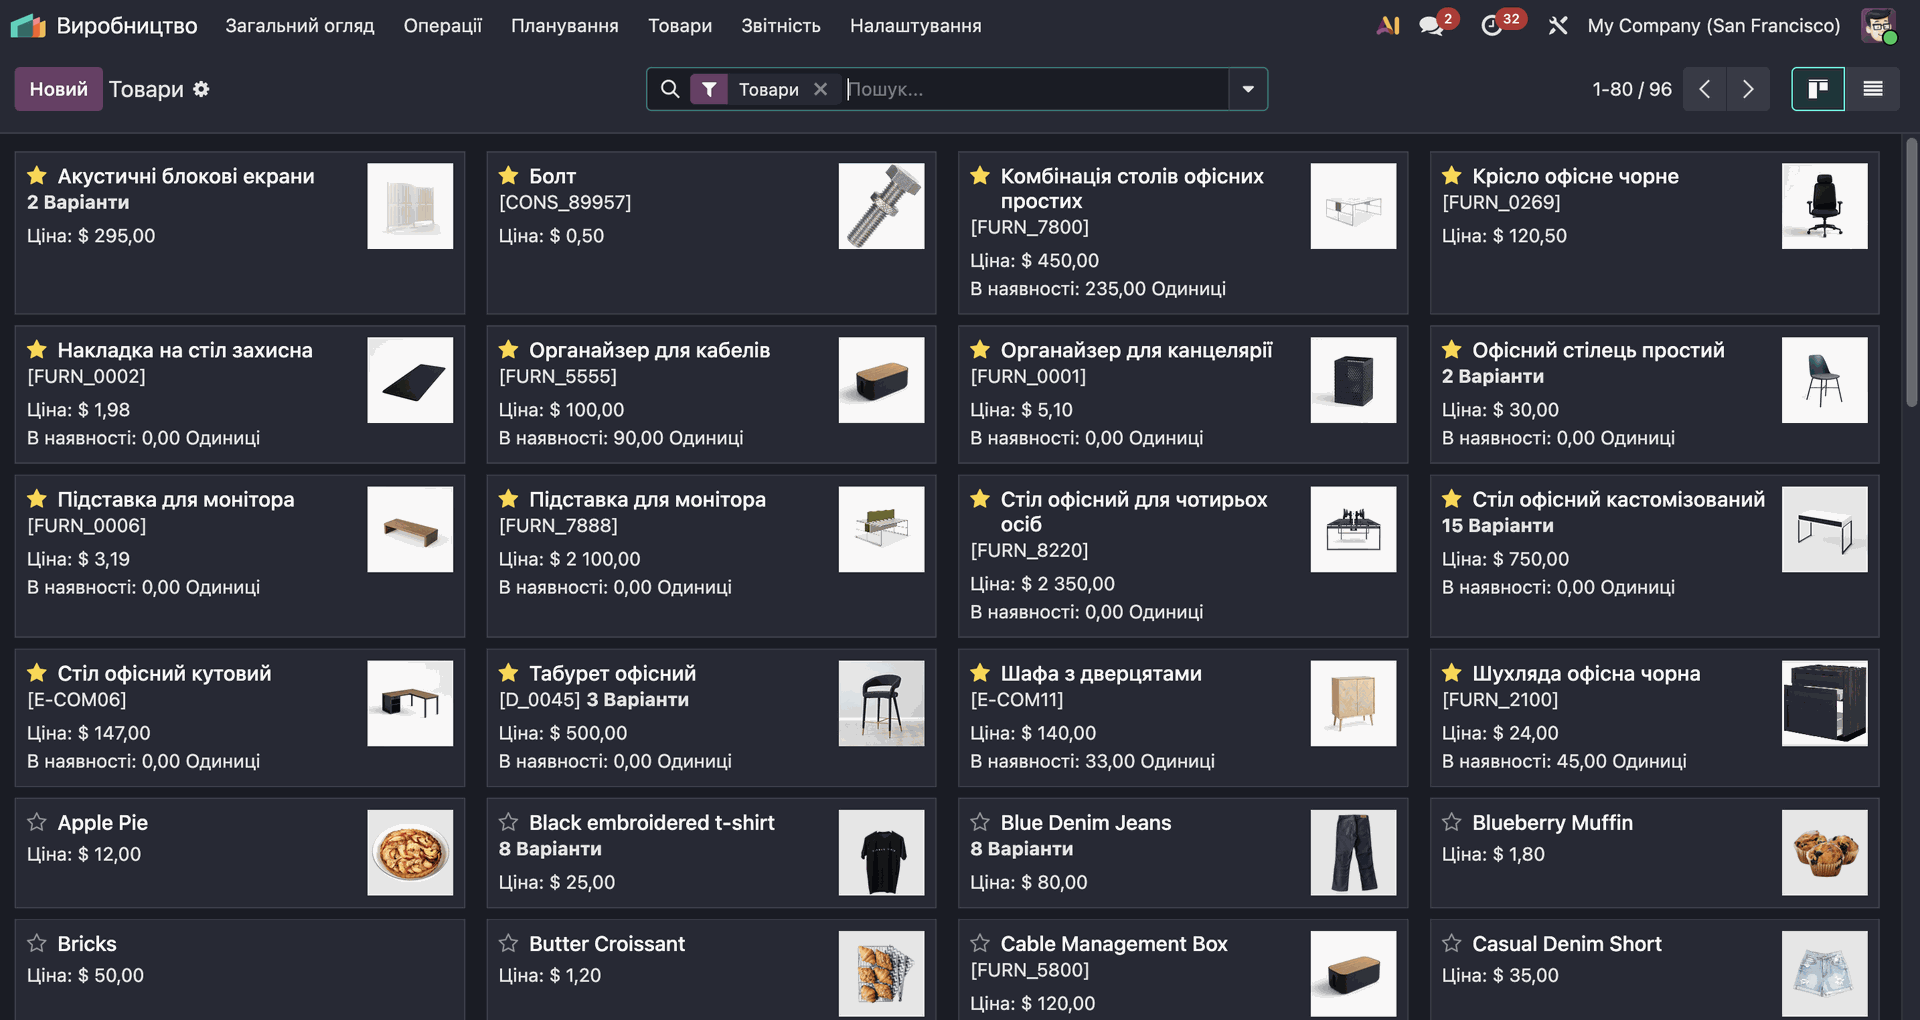Click the Виробництво app home icon
Viewport: 1920px width, 1020px height.
[28, 26]
